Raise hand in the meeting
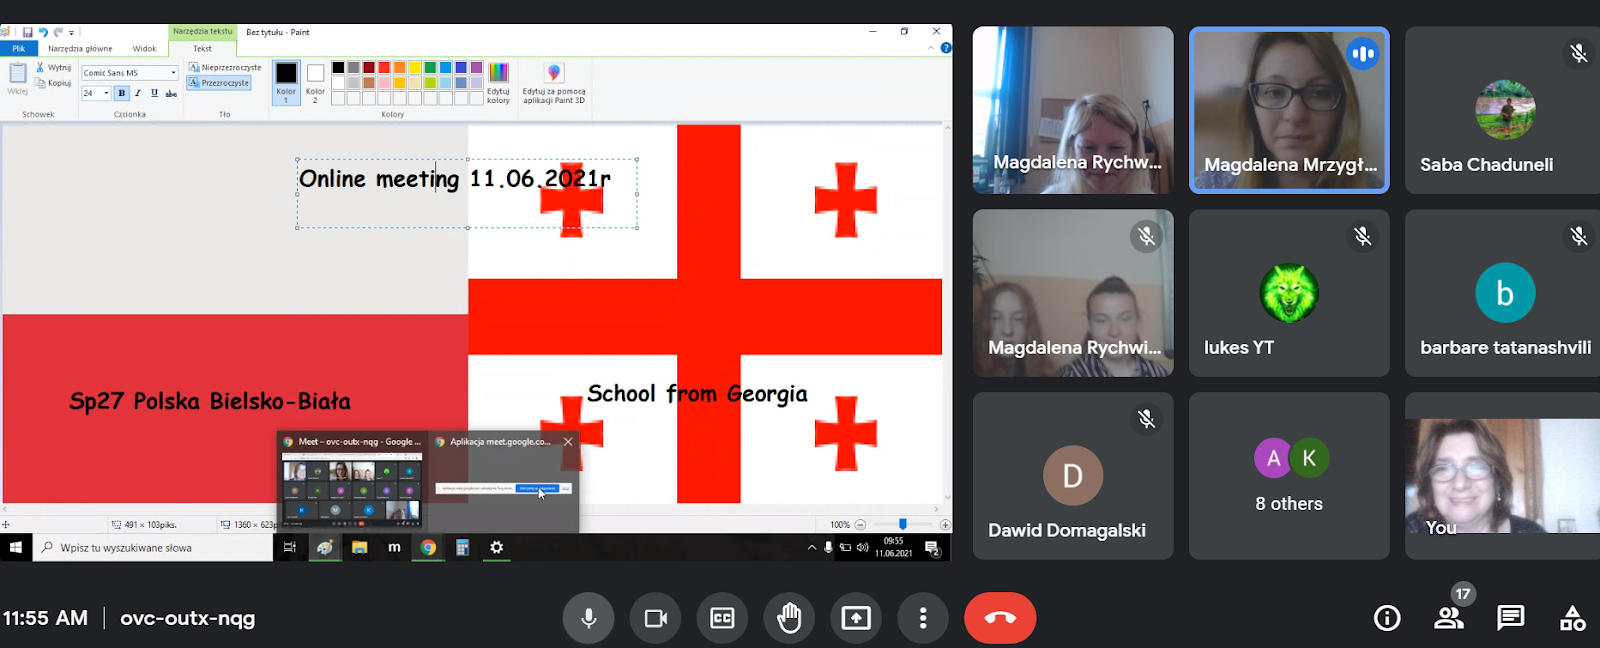 pyautogui.click(x=789, y=618)
